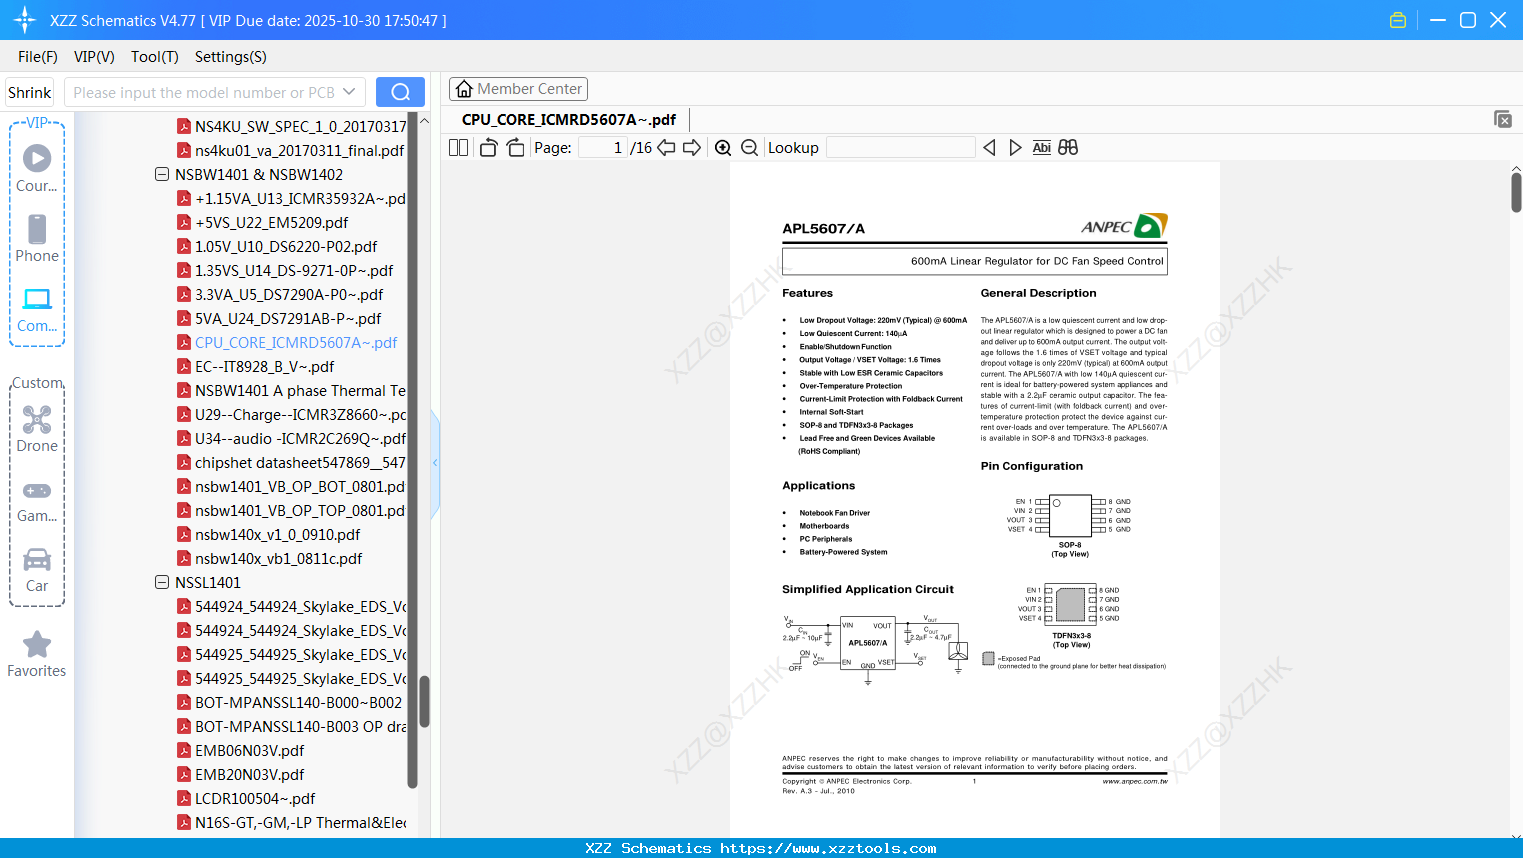
Task: Click the XZZ Schematics app logo
Action: 25,20
